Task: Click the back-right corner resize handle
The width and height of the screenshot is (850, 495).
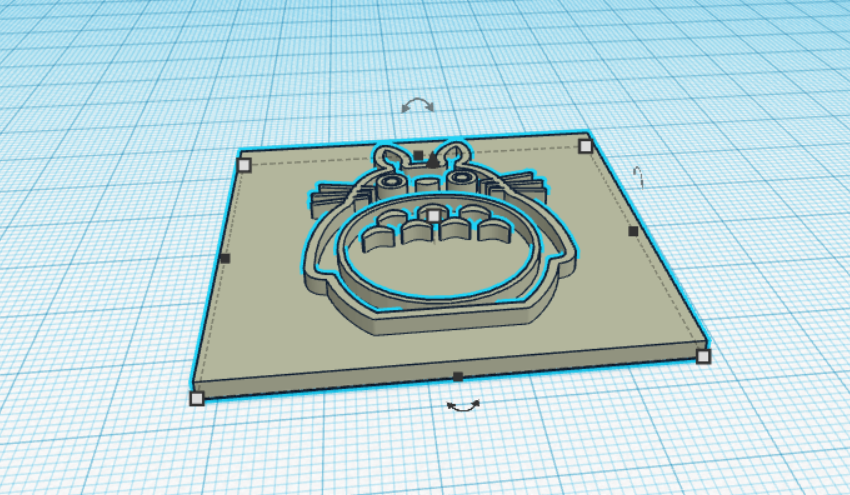Action: point(585,147)
